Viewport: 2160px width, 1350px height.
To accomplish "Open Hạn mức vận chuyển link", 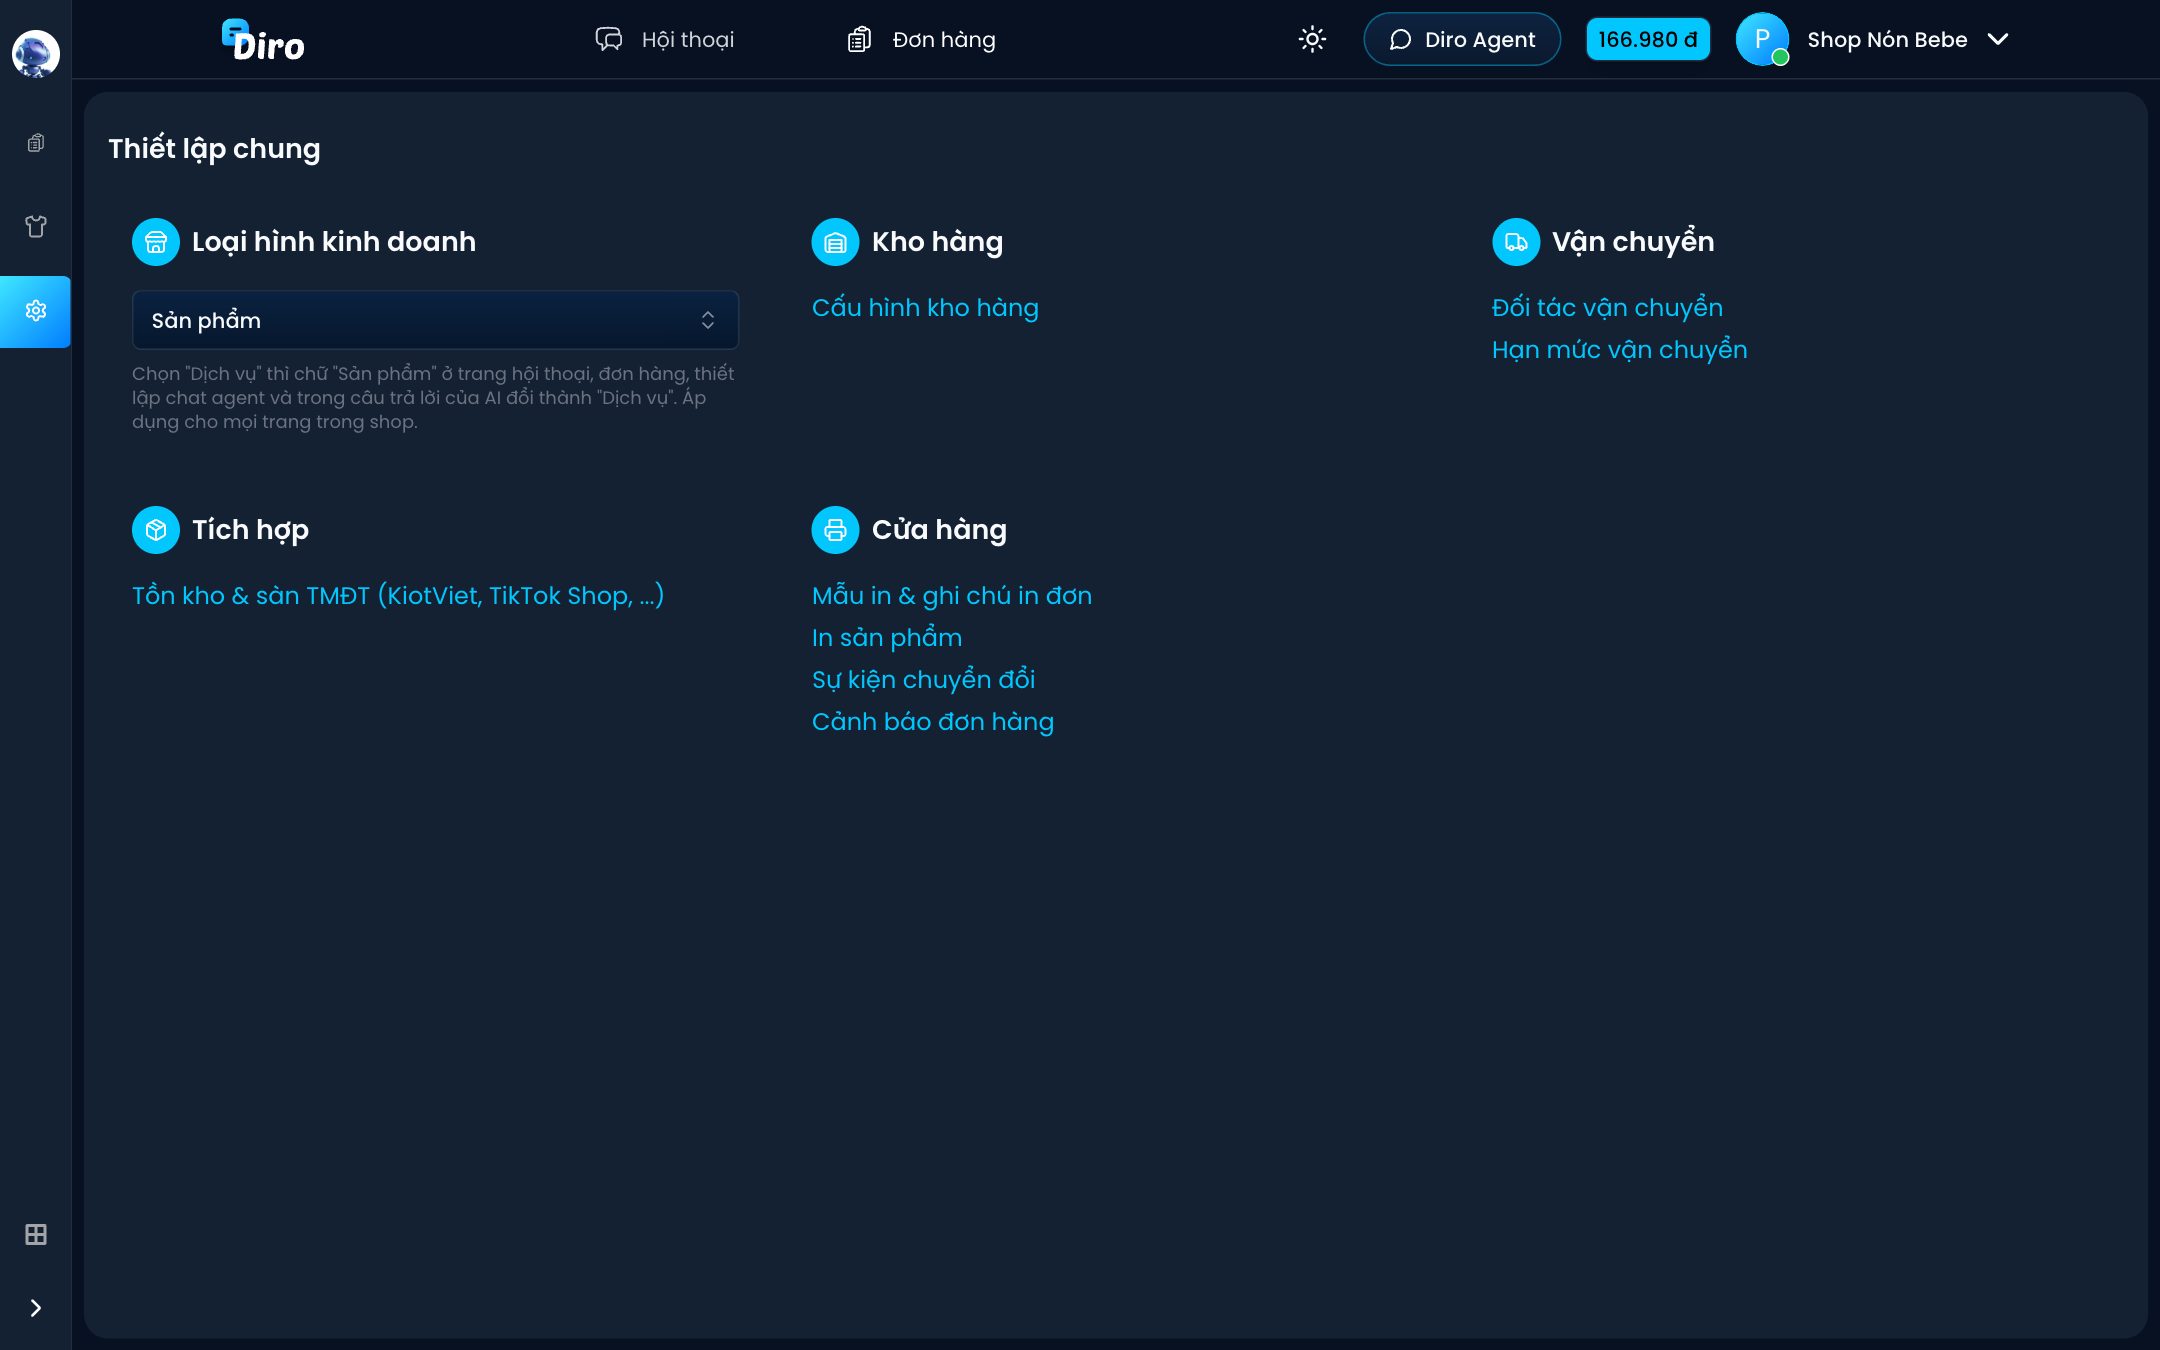I will point(1619,350).
